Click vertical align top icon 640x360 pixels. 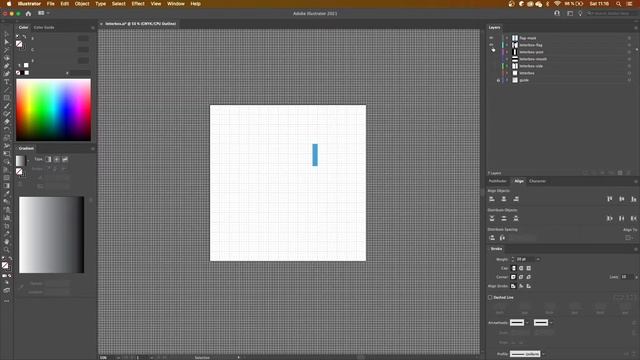point(609,199)
